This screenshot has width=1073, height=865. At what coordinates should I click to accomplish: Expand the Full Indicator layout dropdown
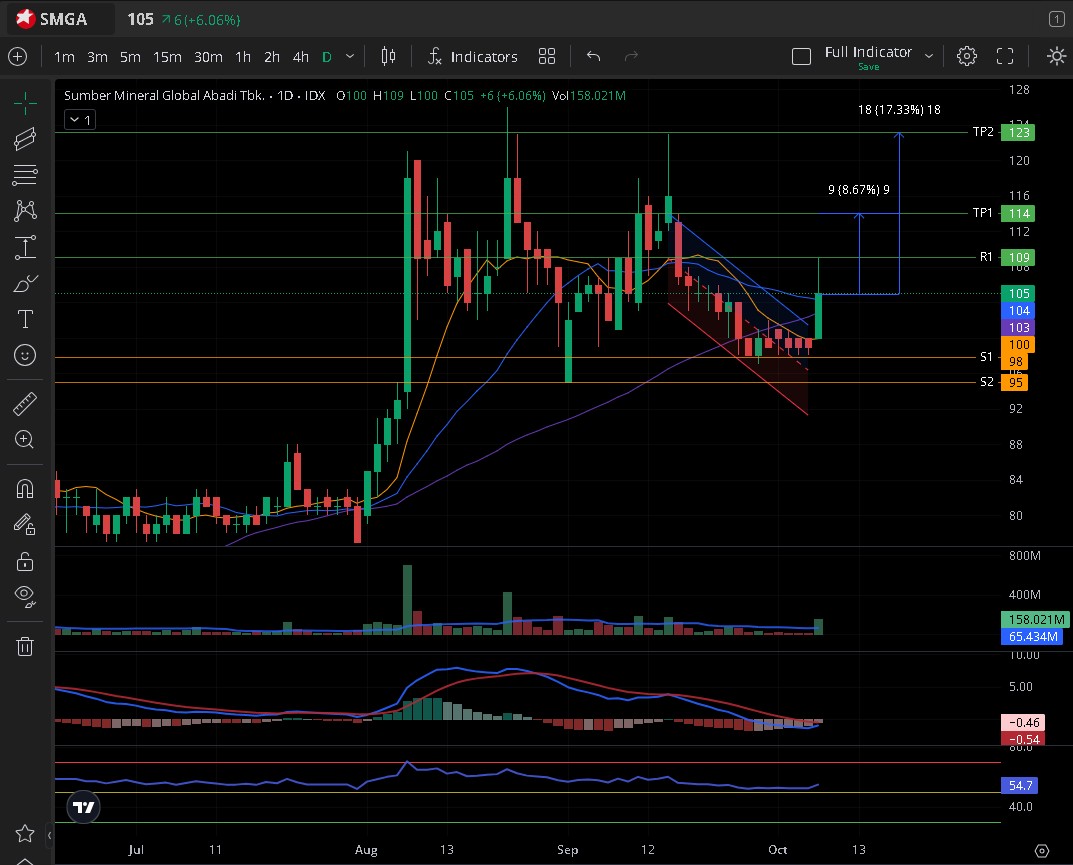pyautogui.click(x=929, y=56)
